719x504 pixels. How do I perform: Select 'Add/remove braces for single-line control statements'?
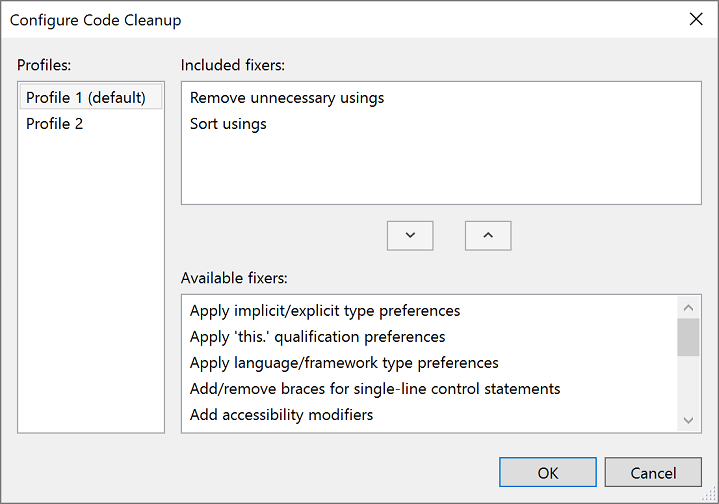[x=375, y=389]
